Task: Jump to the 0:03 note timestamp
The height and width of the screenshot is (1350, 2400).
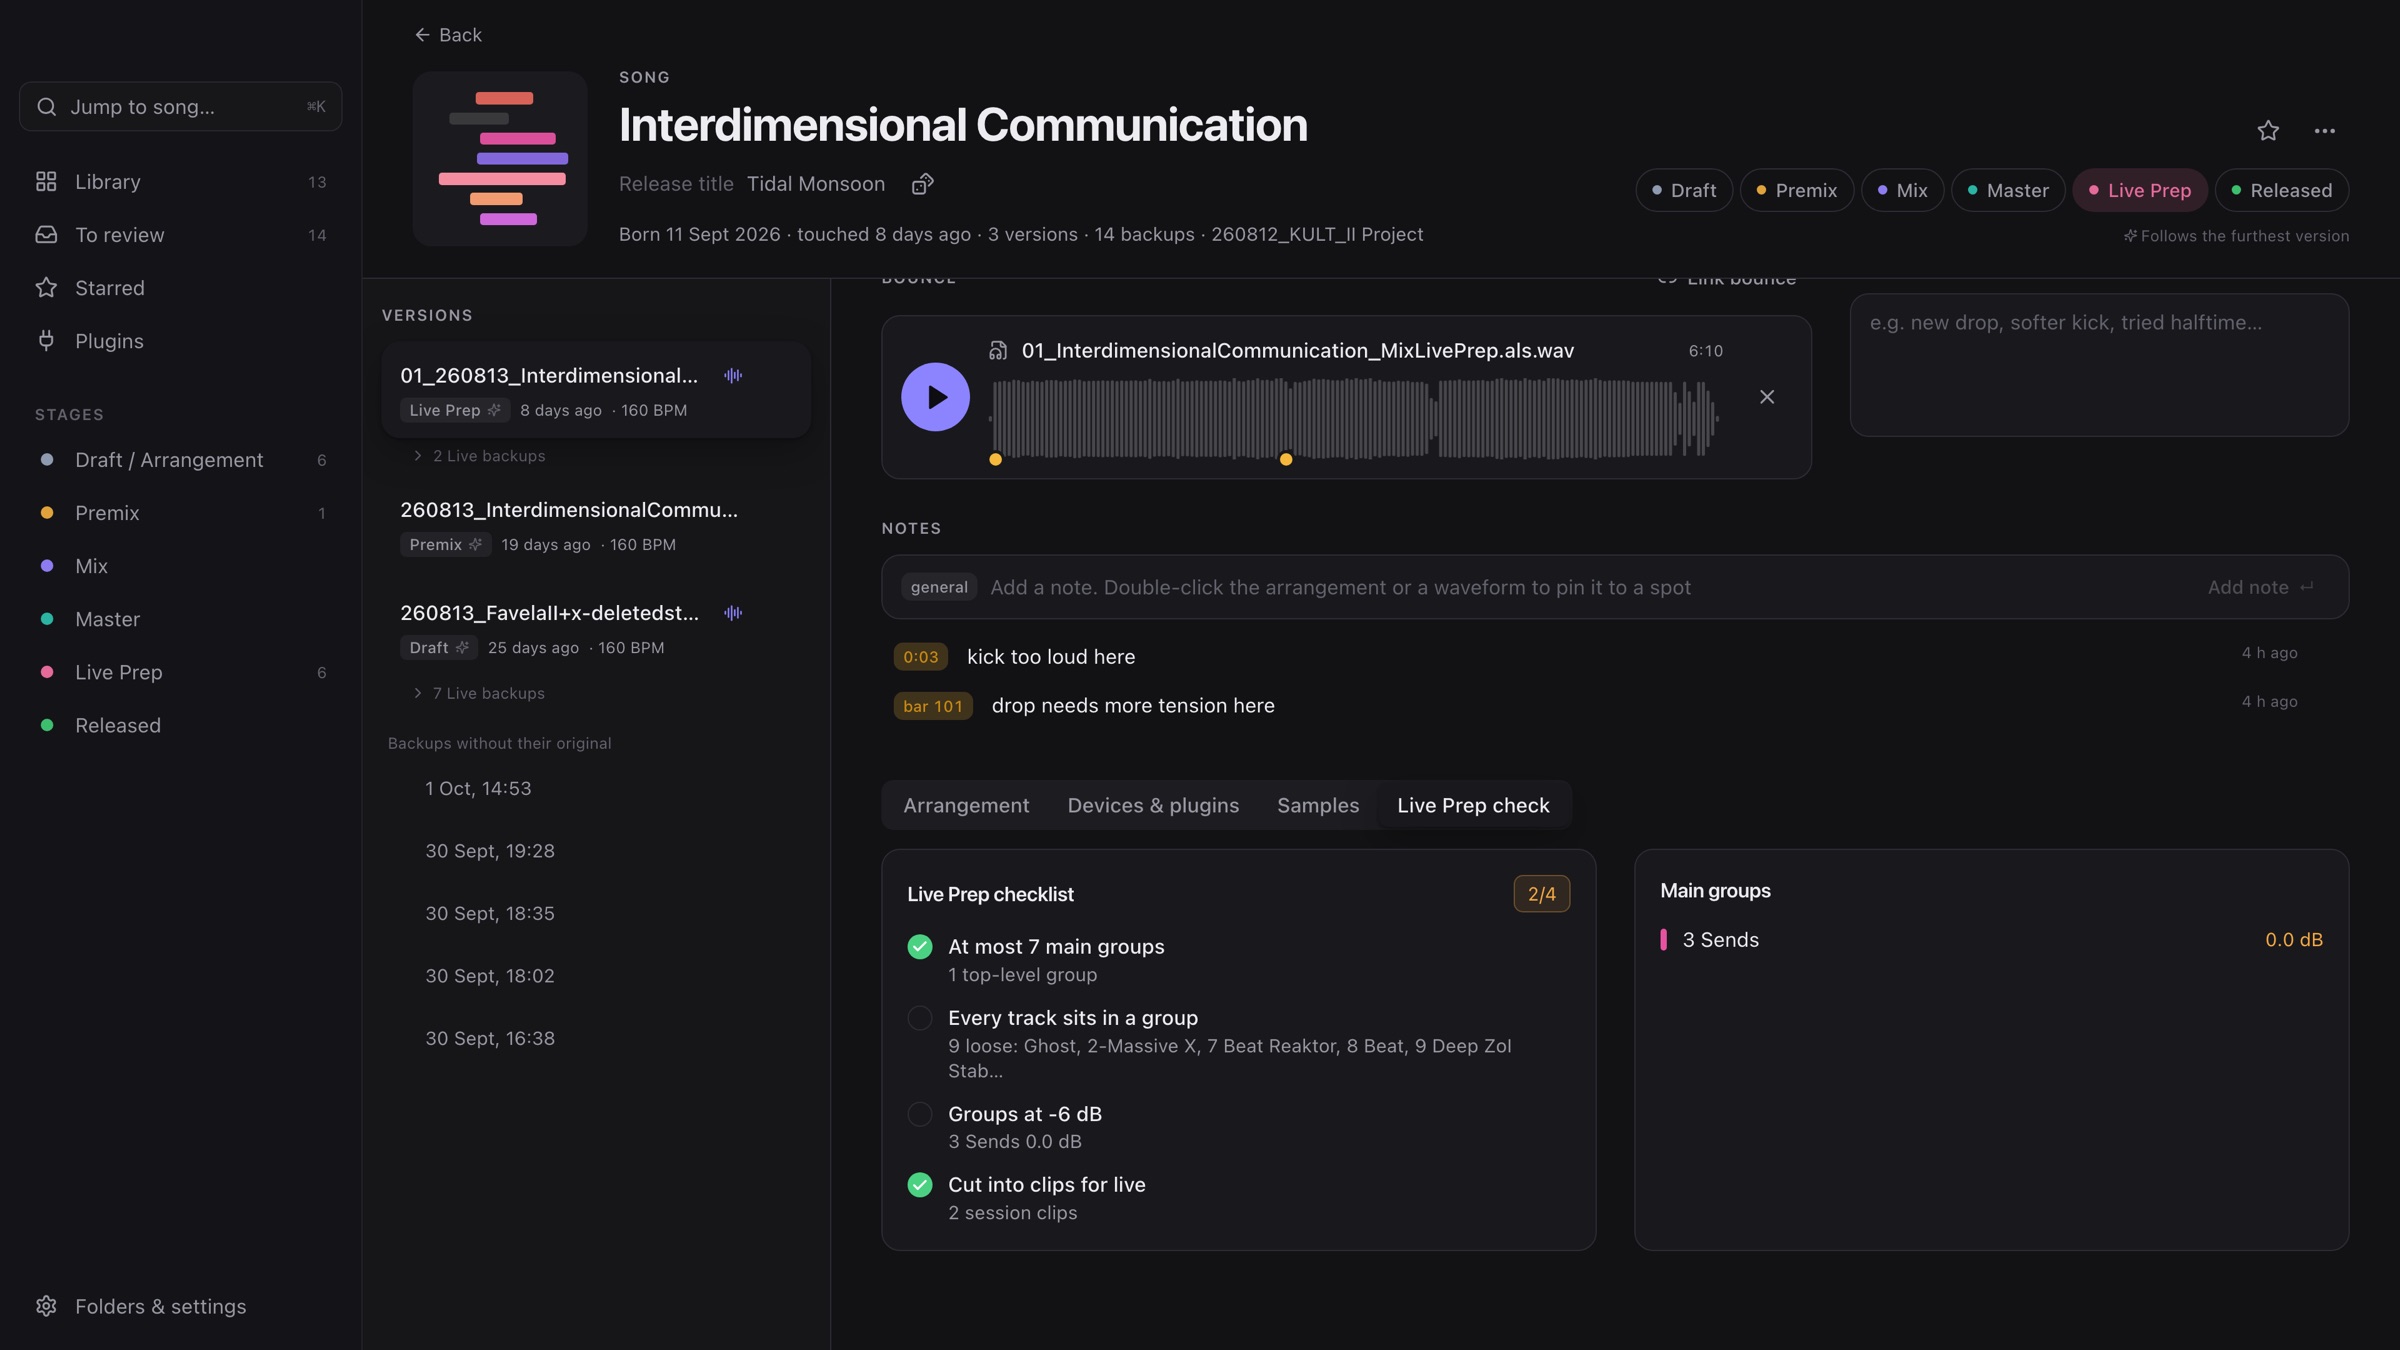Action: [920, 657]
